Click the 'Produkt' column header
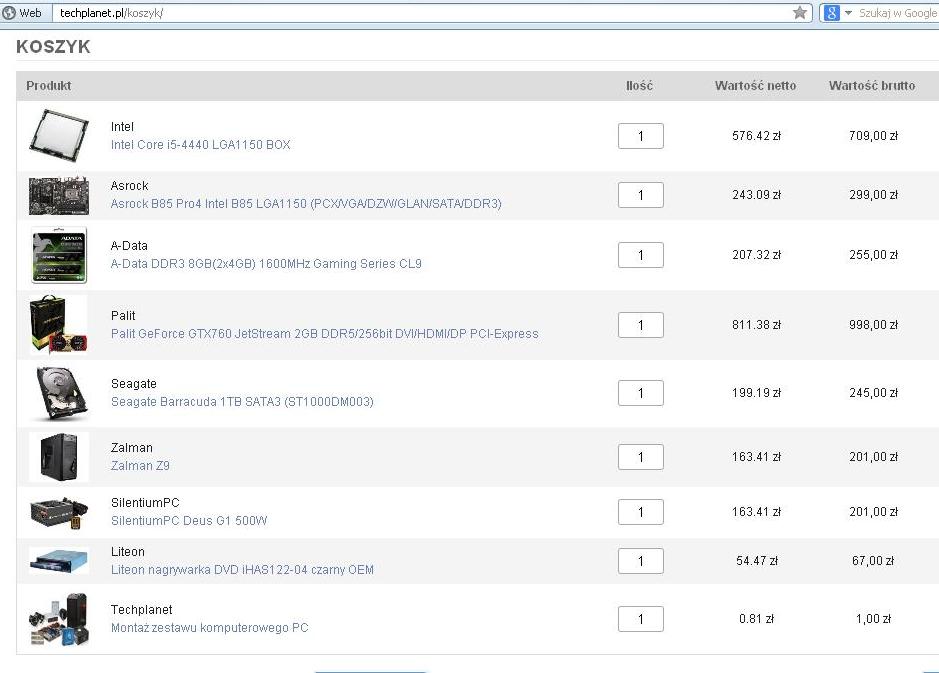 [x=49, y=86]
